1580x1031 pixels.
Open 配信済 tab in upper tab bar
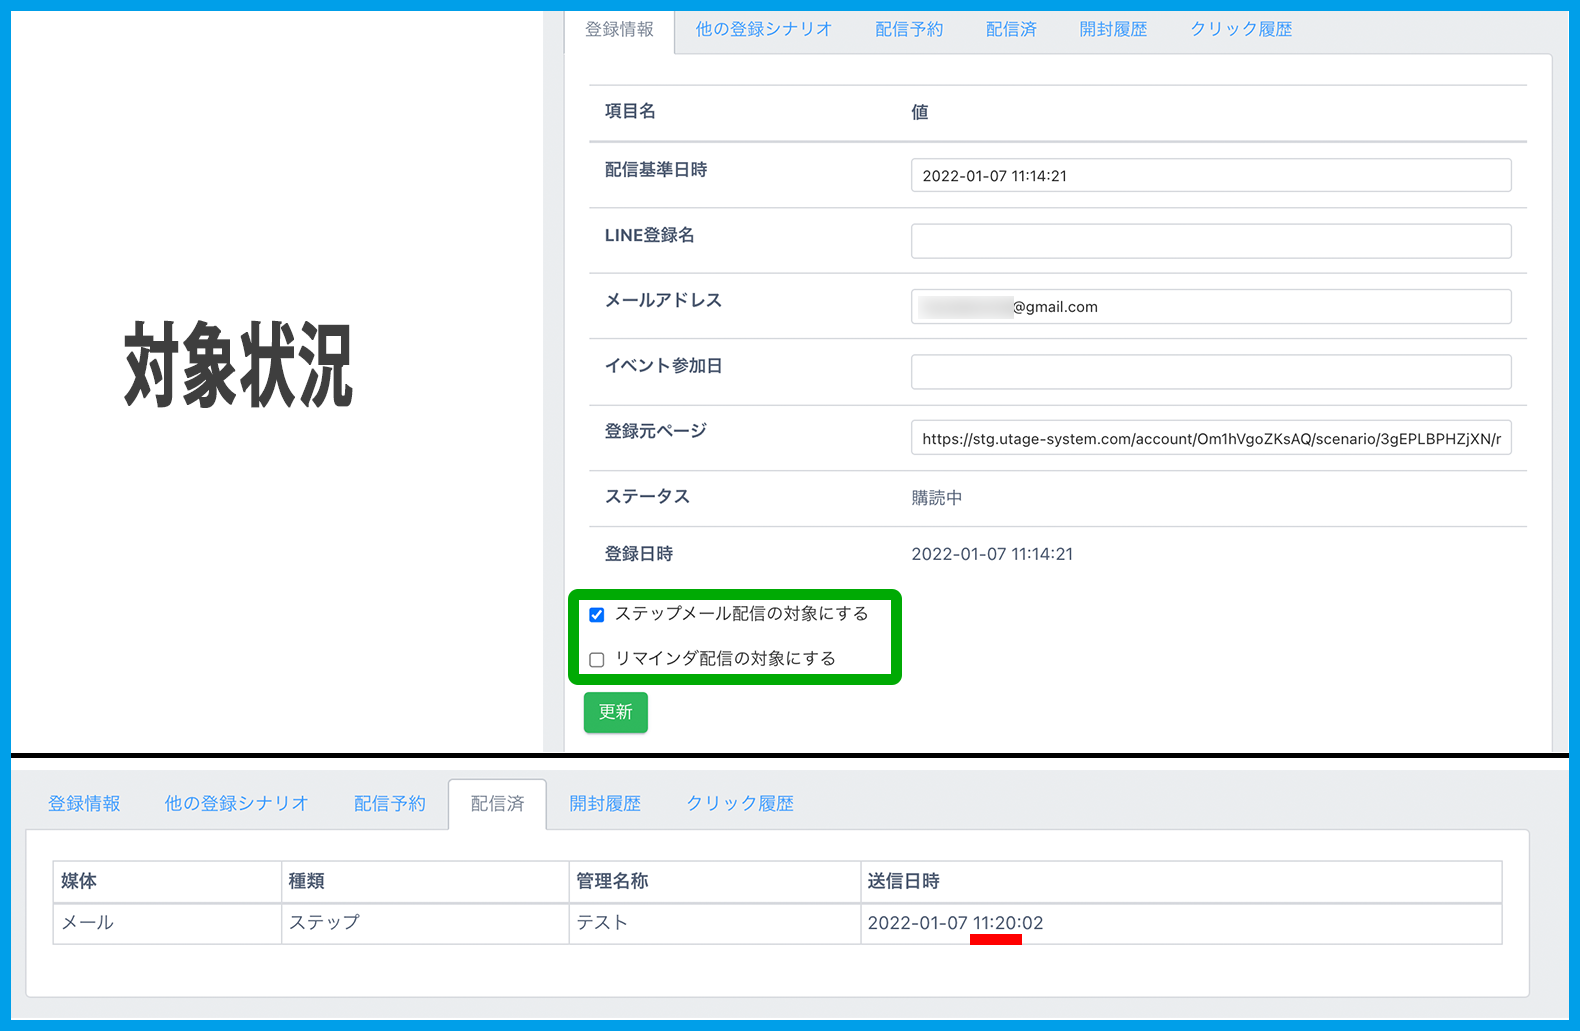tap(1011, 30)
